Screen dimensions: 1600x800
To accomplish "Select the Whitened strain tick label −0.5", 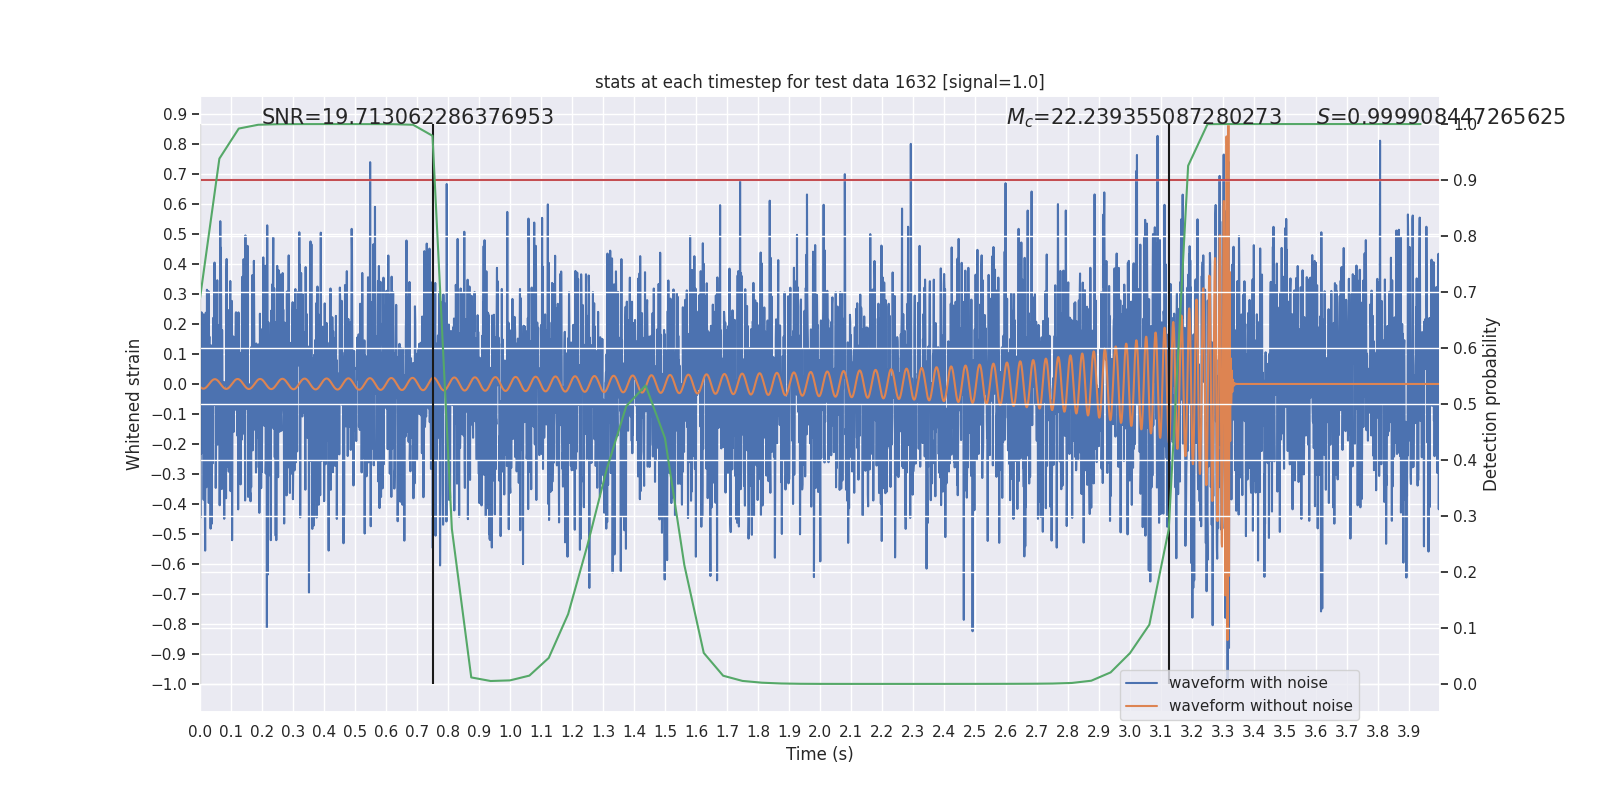I will coord(169,535).
